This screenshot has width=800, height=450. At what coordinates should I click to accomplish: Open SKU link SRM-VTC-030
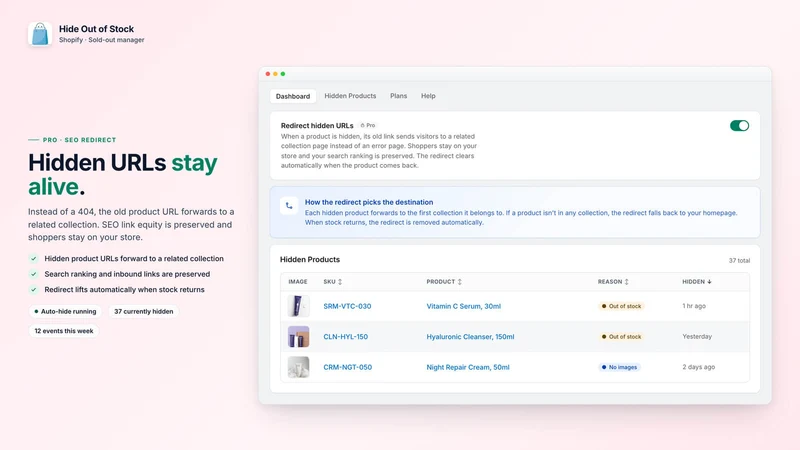tap(347, 306)
